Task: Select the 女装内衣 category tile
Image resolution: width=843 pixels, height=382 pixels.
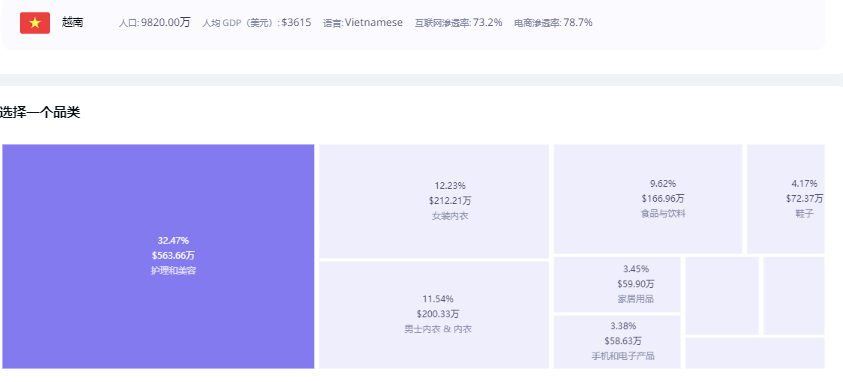Action: coord(434,201)
